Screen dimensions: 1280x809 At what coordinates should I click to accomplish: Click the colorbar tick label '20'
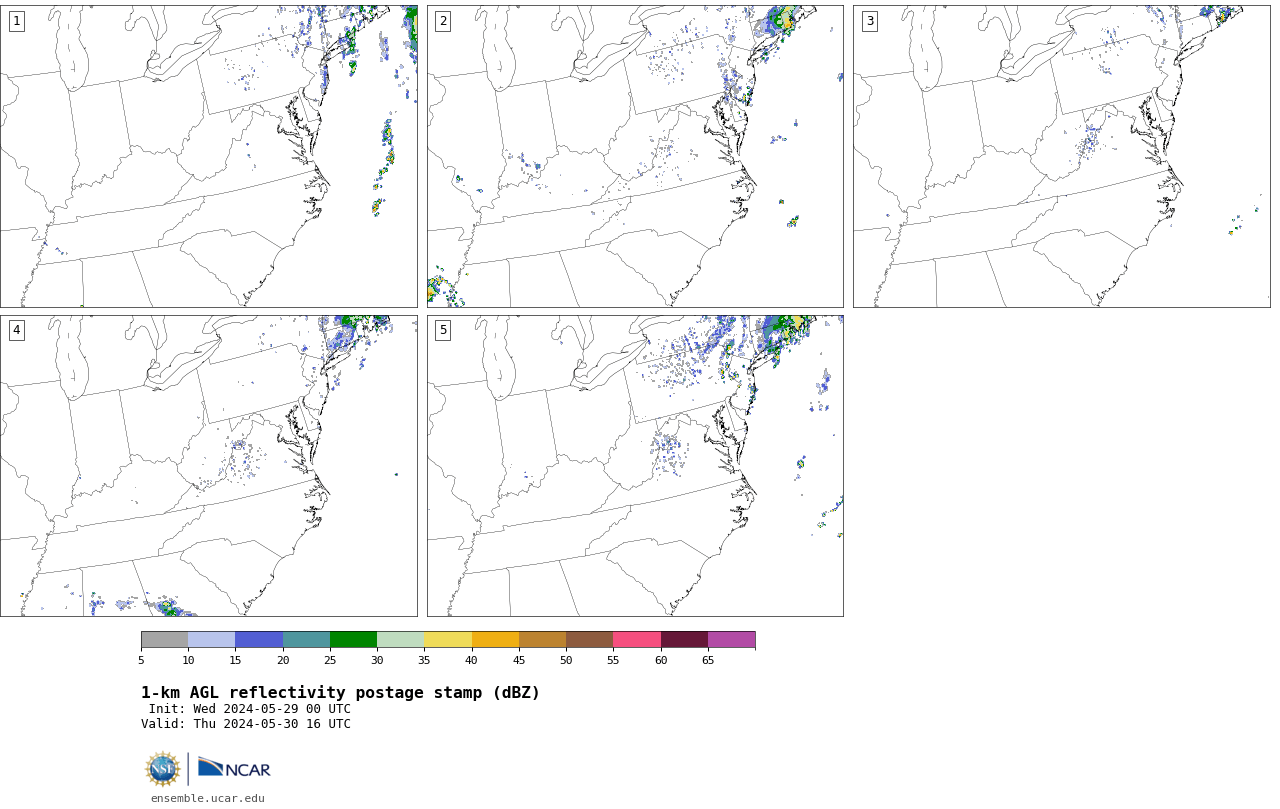coord(283,660)
